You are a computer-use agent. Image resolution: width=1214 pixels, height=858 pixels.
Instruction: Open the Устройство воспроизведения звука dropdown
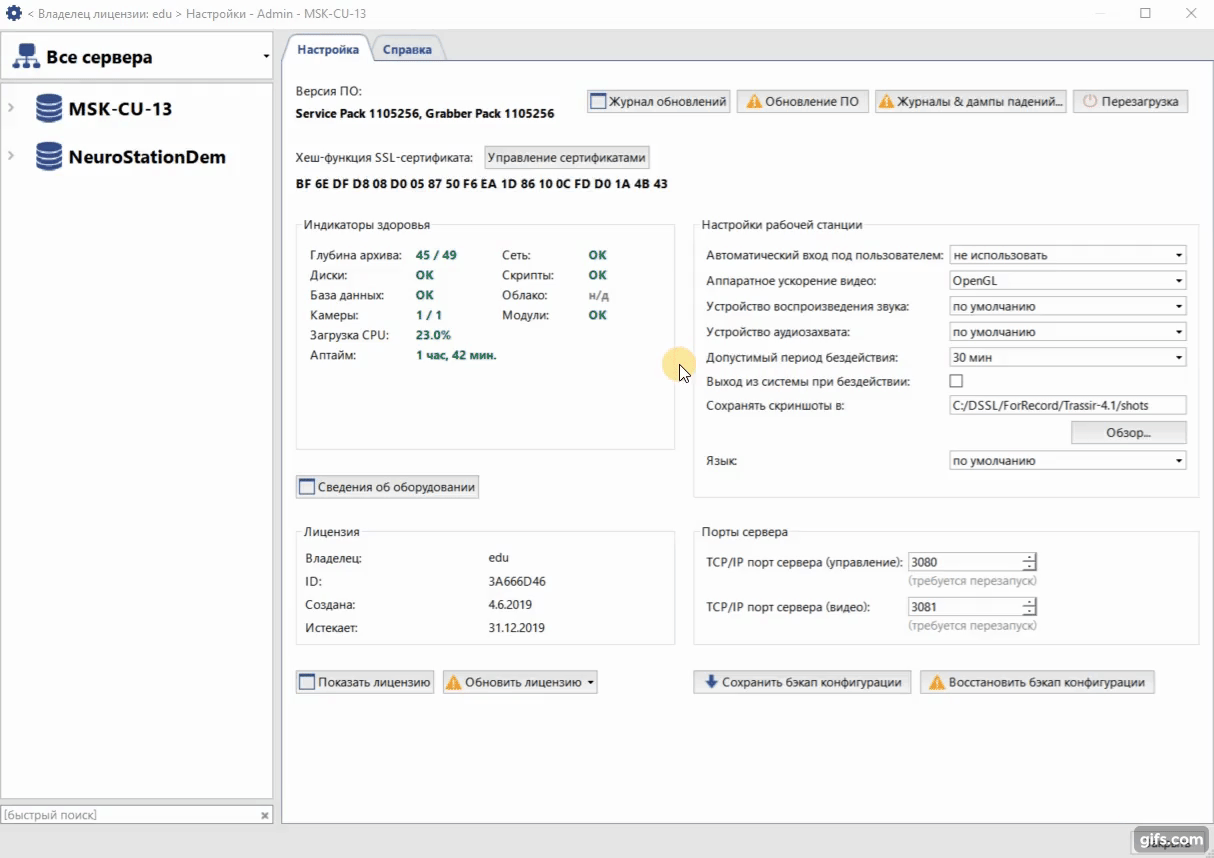[x=1067, y=306]
